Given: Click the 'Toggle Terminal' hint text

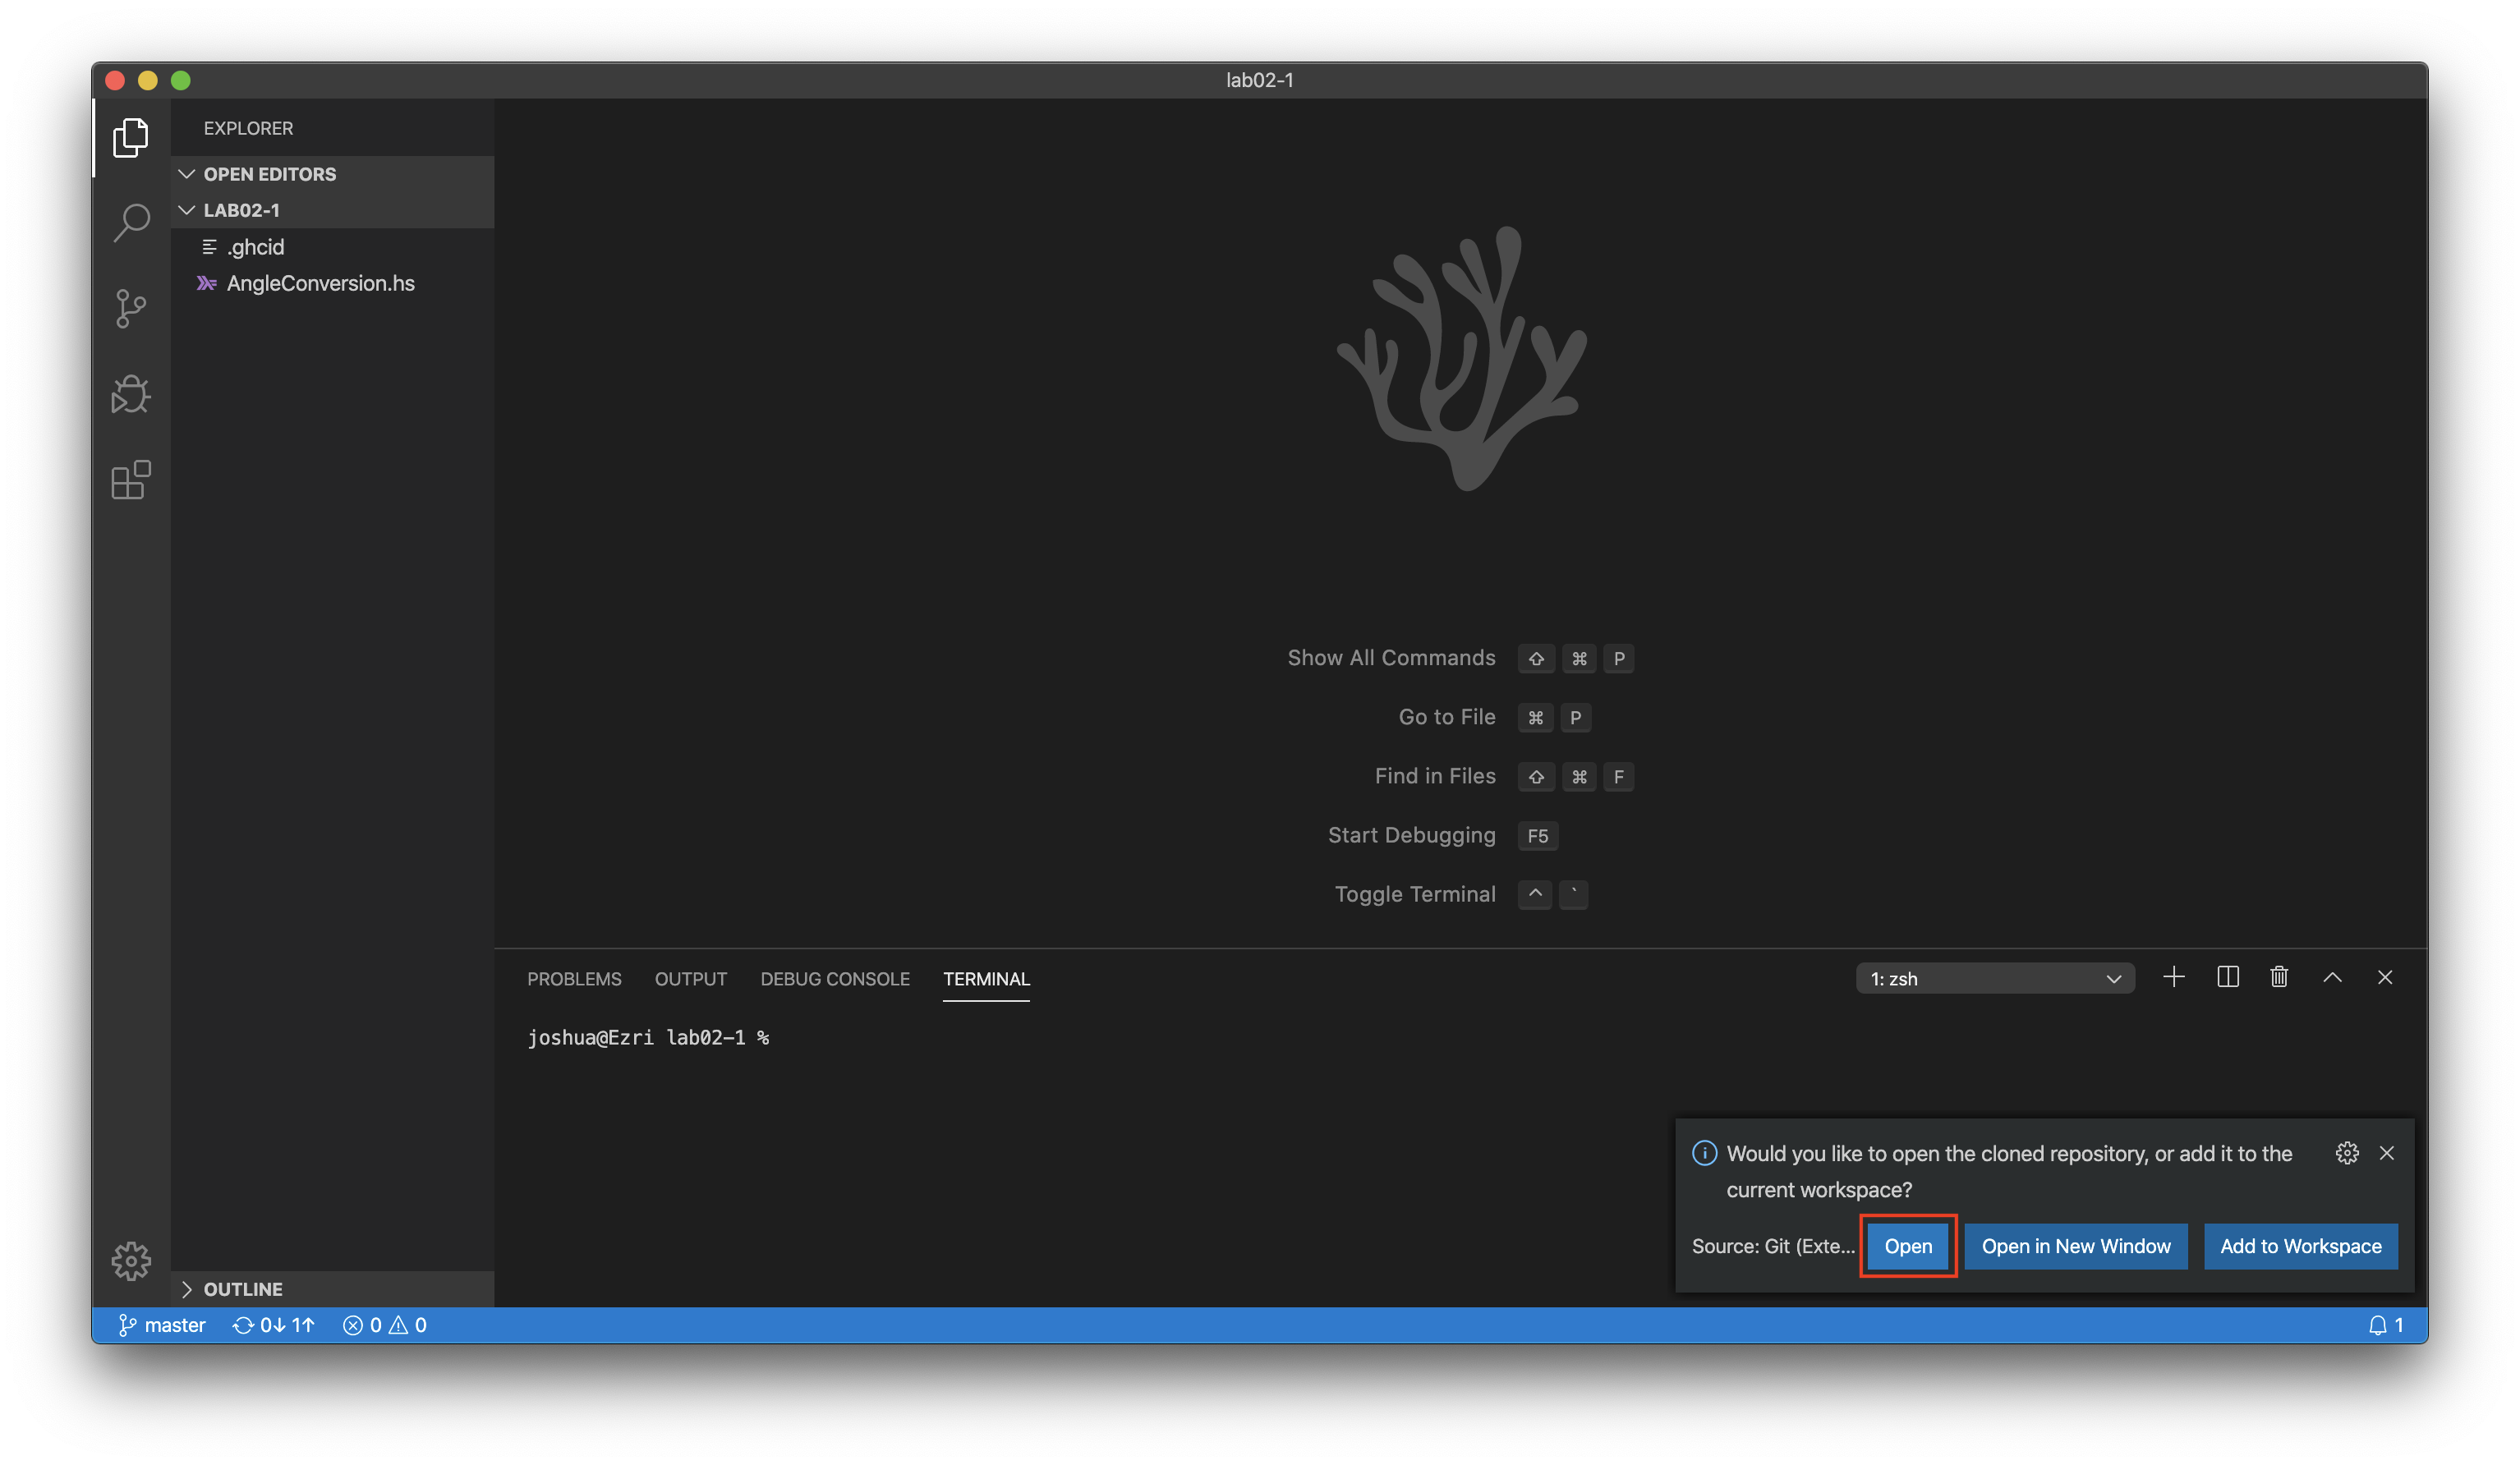Looking at the screenshot, I should [x=1415, y=894].
